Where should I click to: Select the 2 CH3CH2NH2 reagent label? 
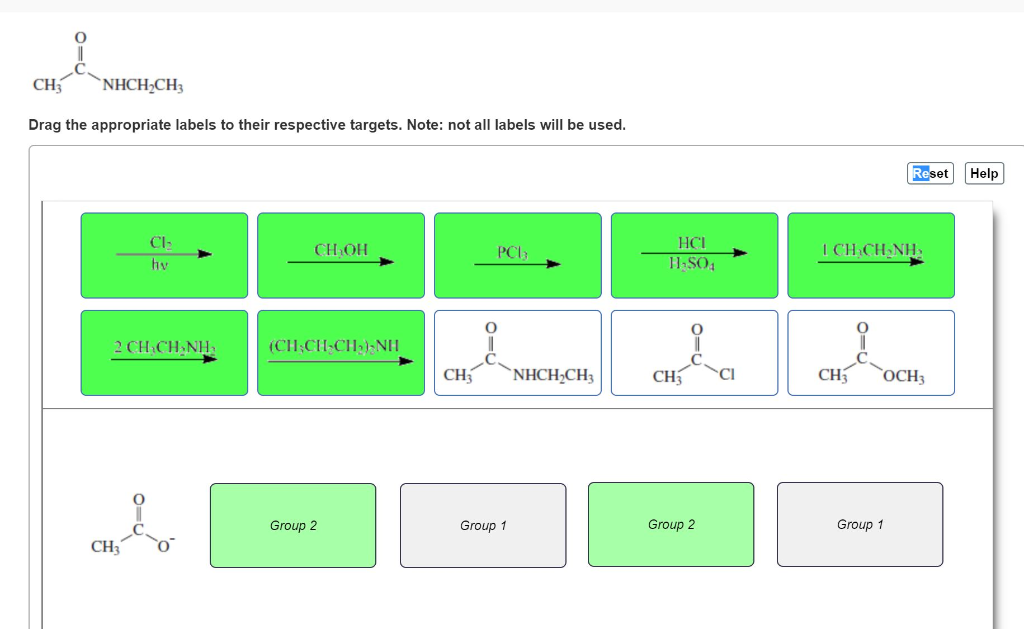[163, 352]
